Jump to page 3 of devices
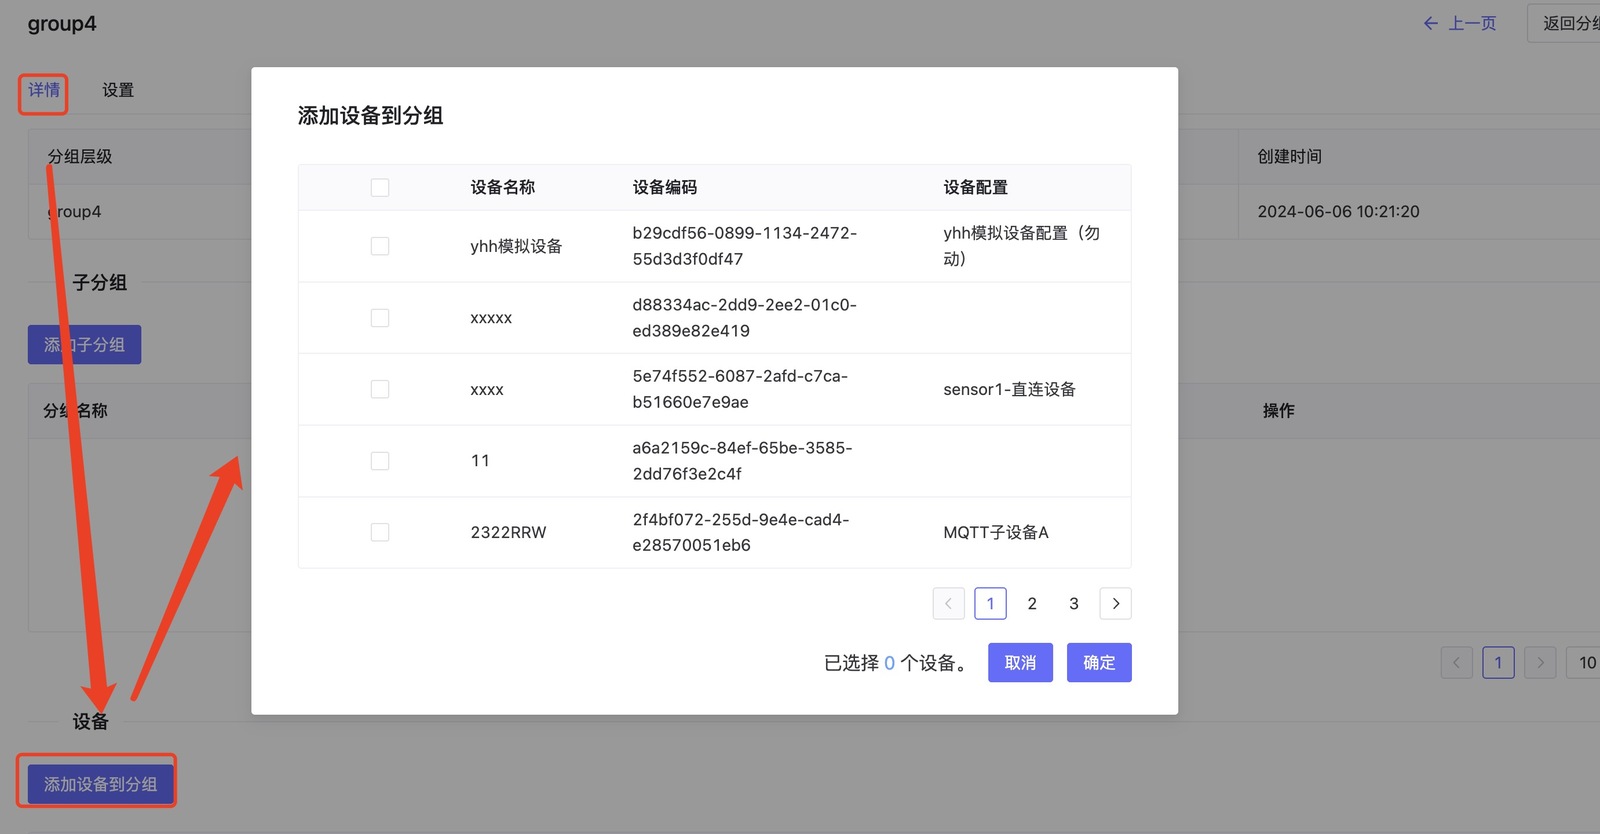1600x834 pixels. click(1074, 604)
